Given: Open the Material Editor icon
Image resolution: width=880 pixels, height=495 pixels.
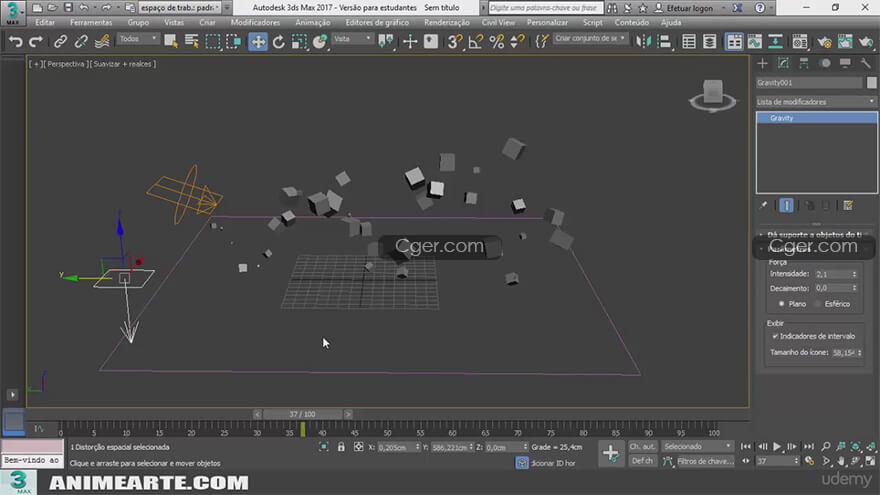Looking at the screenshot, I should 800,42.
